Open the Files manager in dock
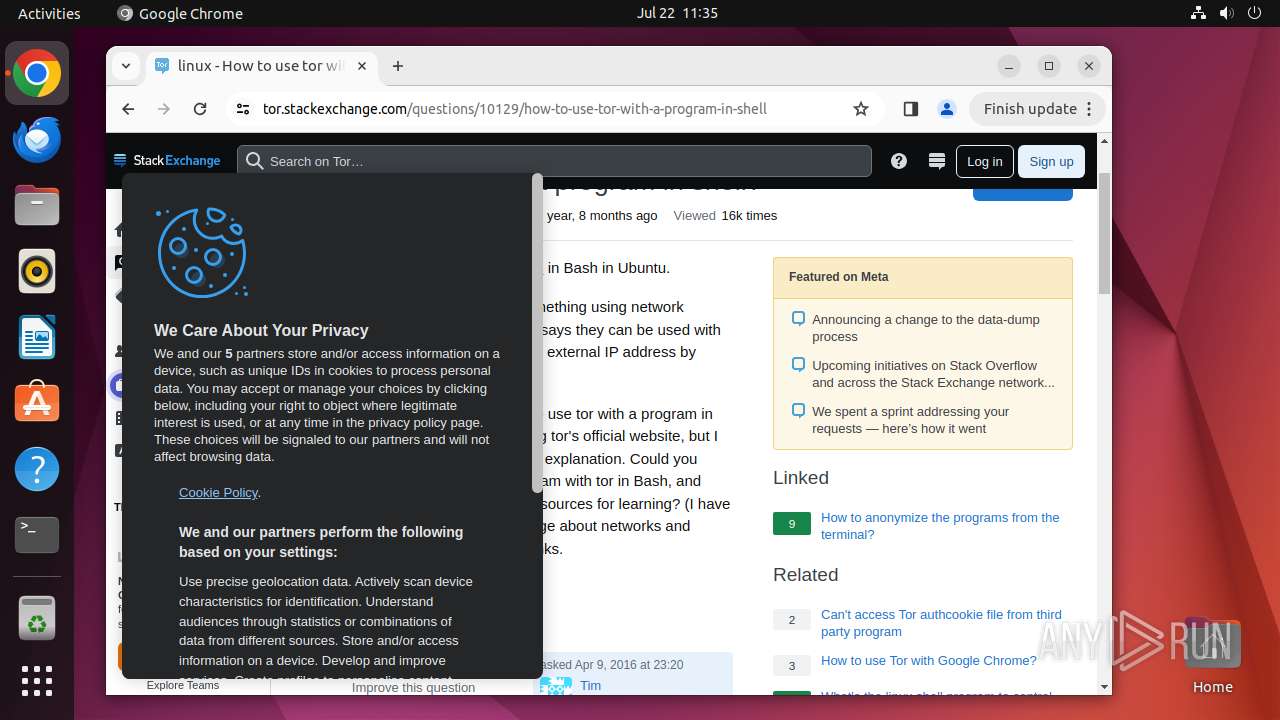The height and width of the screenshot is (720, 1280). click(x=37, y=205)
